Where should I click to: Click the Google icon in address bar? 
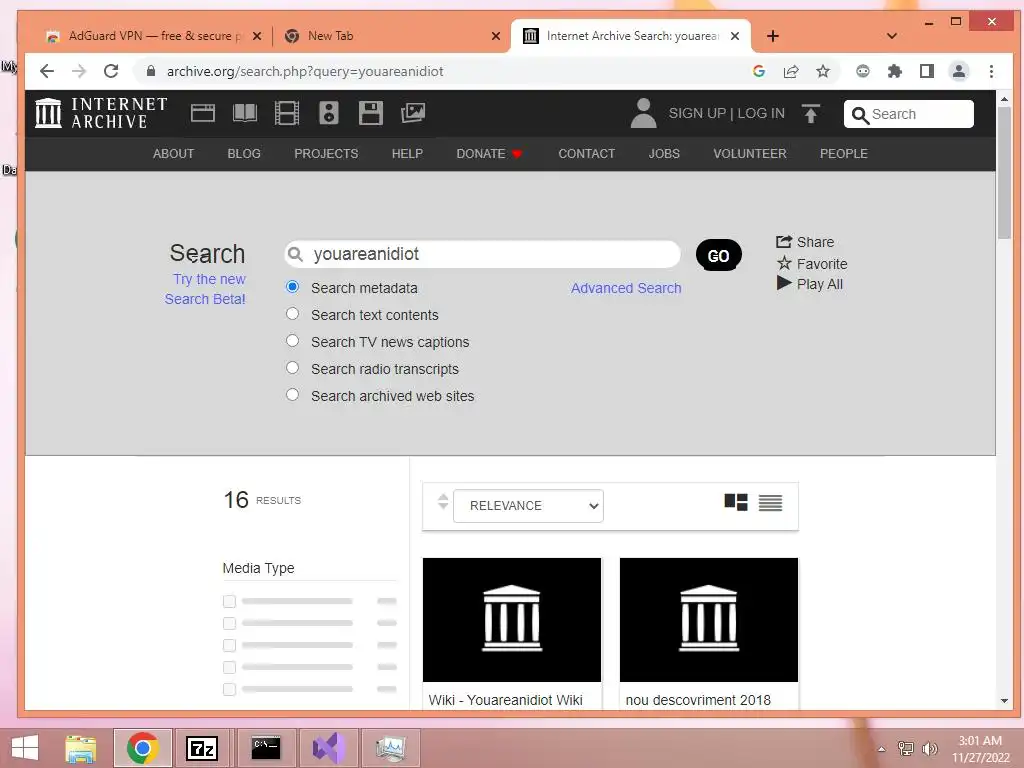(x=759, y=71)
